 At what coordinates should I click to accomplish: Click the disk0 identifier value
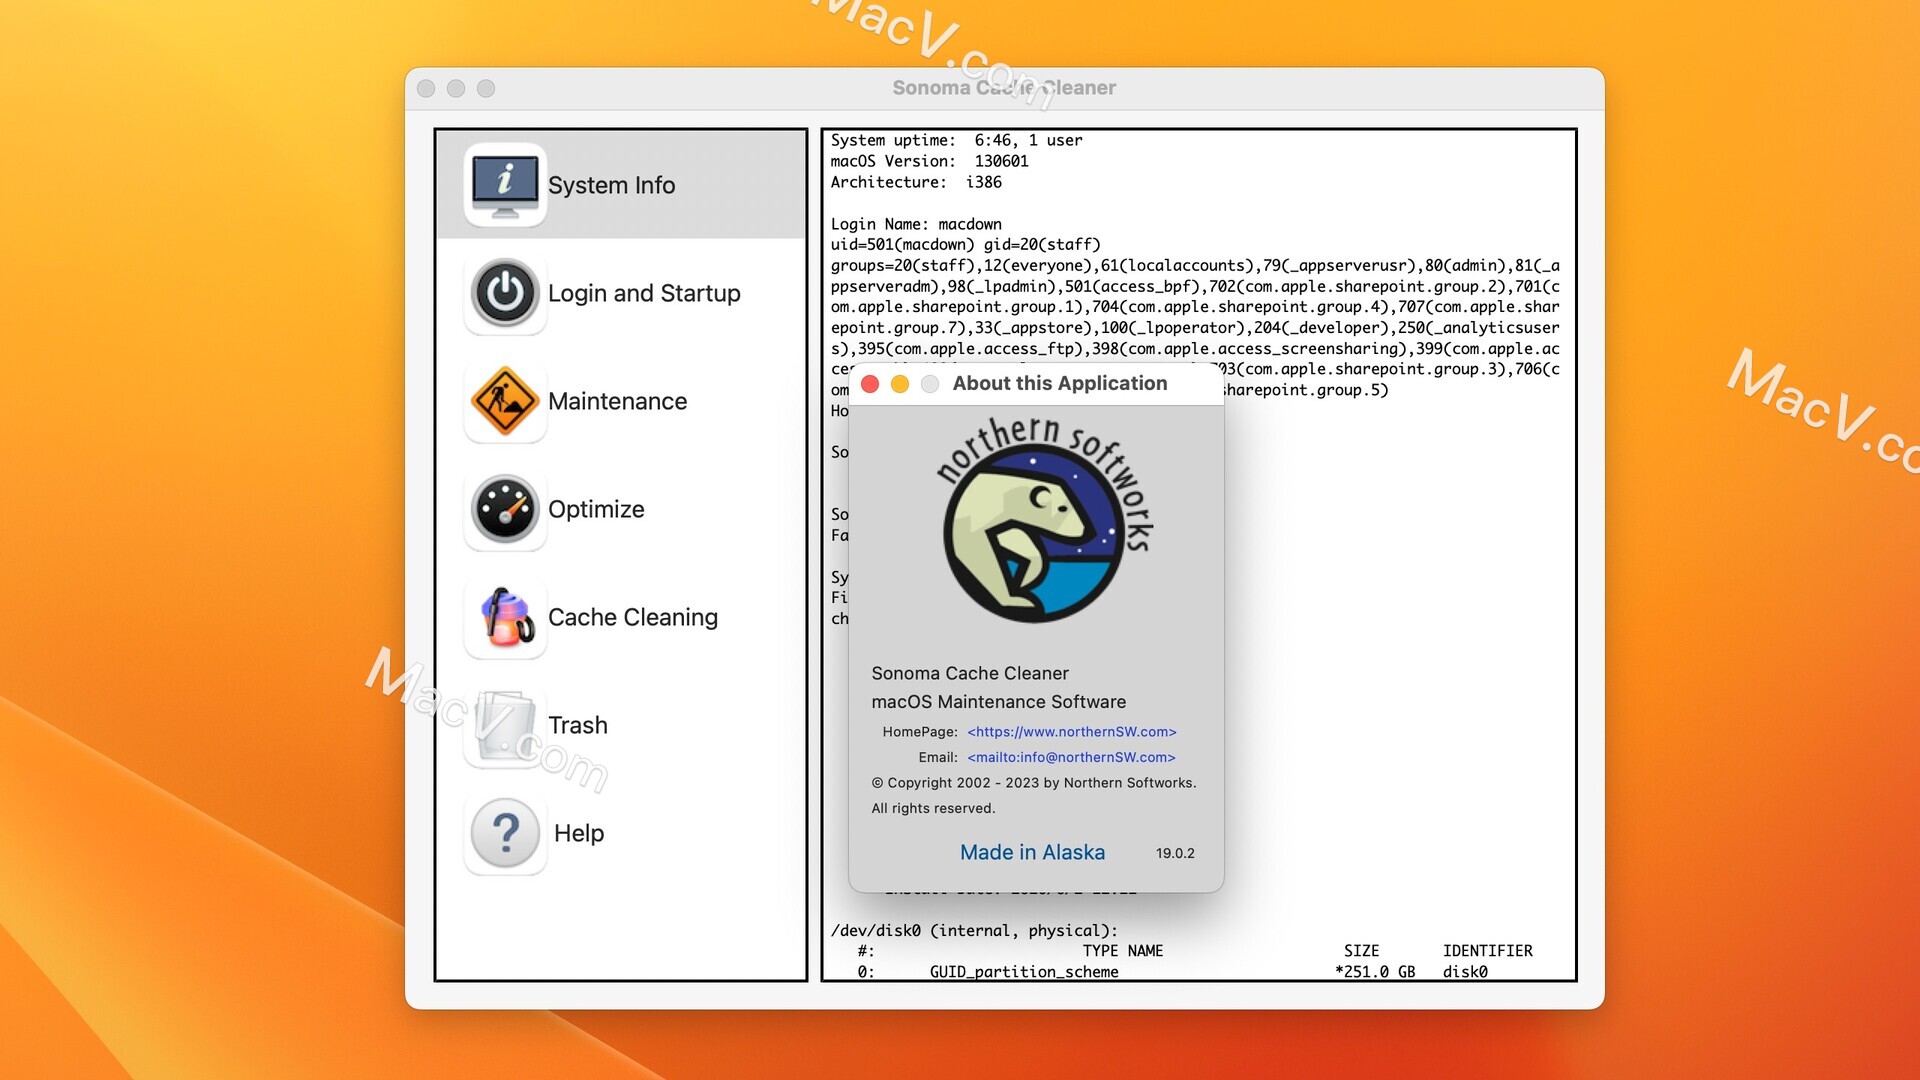[x=1465, y=972]
